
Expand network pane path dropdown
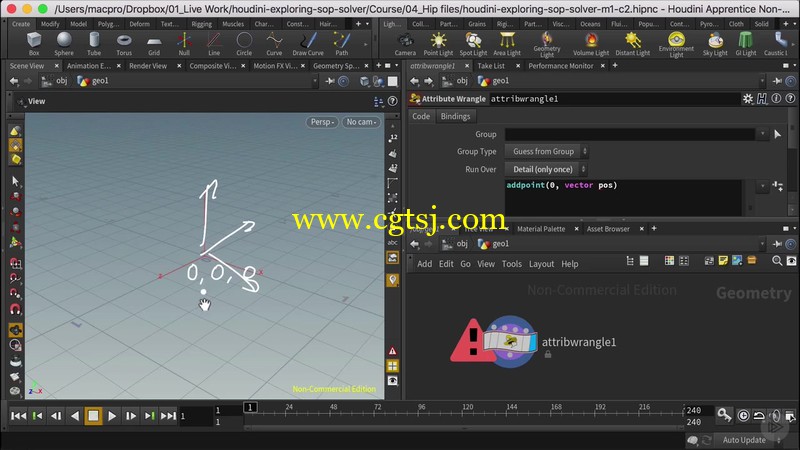(x=762, y=244)
